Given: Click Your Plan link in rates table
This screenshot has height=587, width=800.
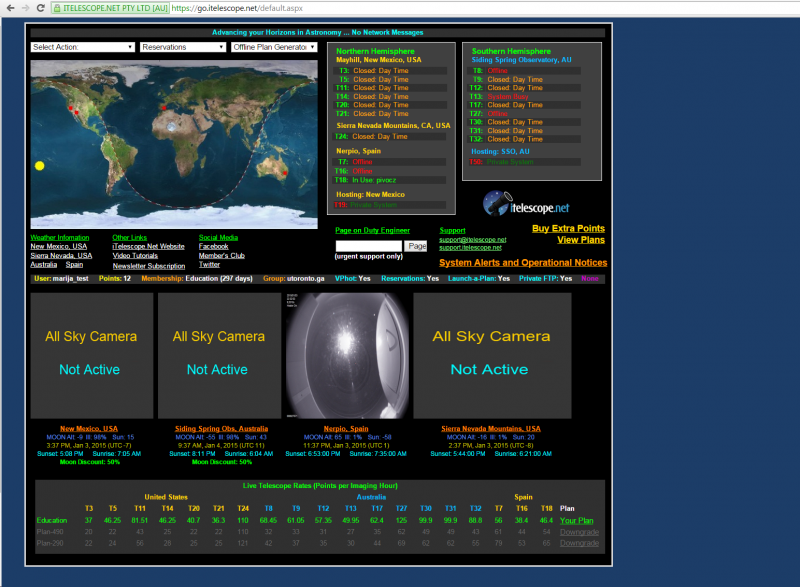Looking at the screenshot, I should [577, 521].
